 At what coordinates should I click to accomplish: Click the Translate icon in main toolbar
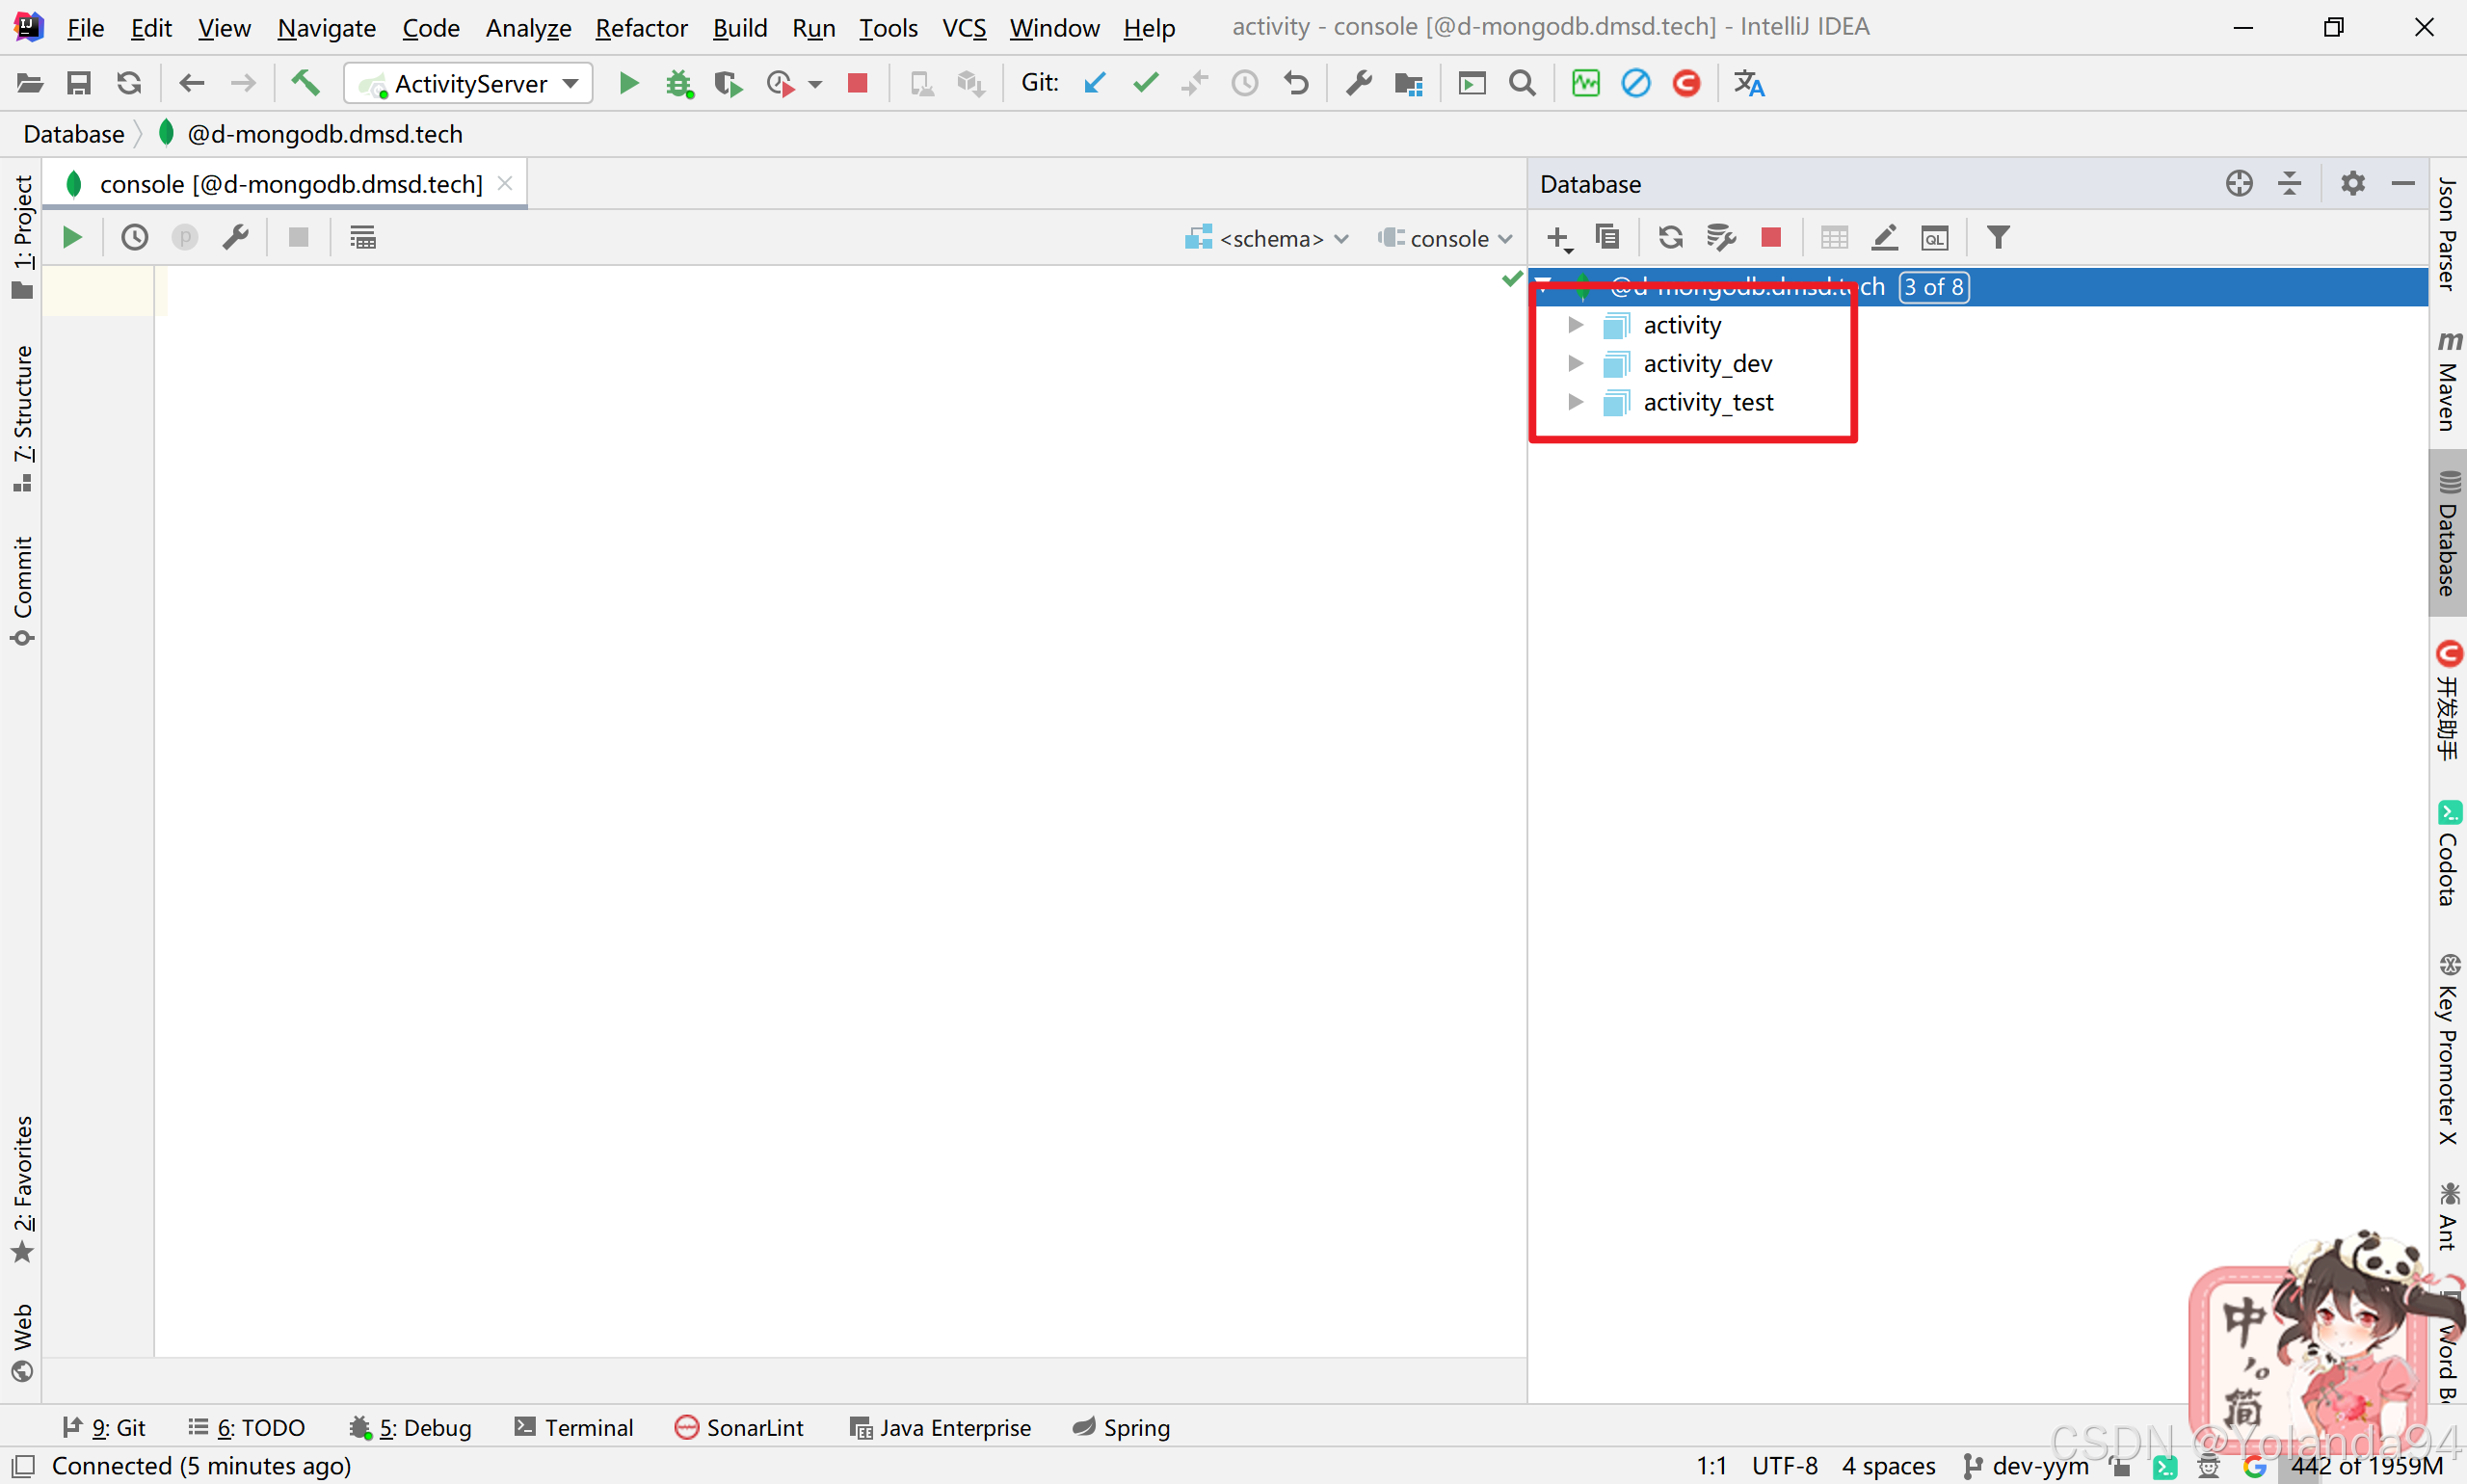pyautogui.click(x=1748, y=83)
